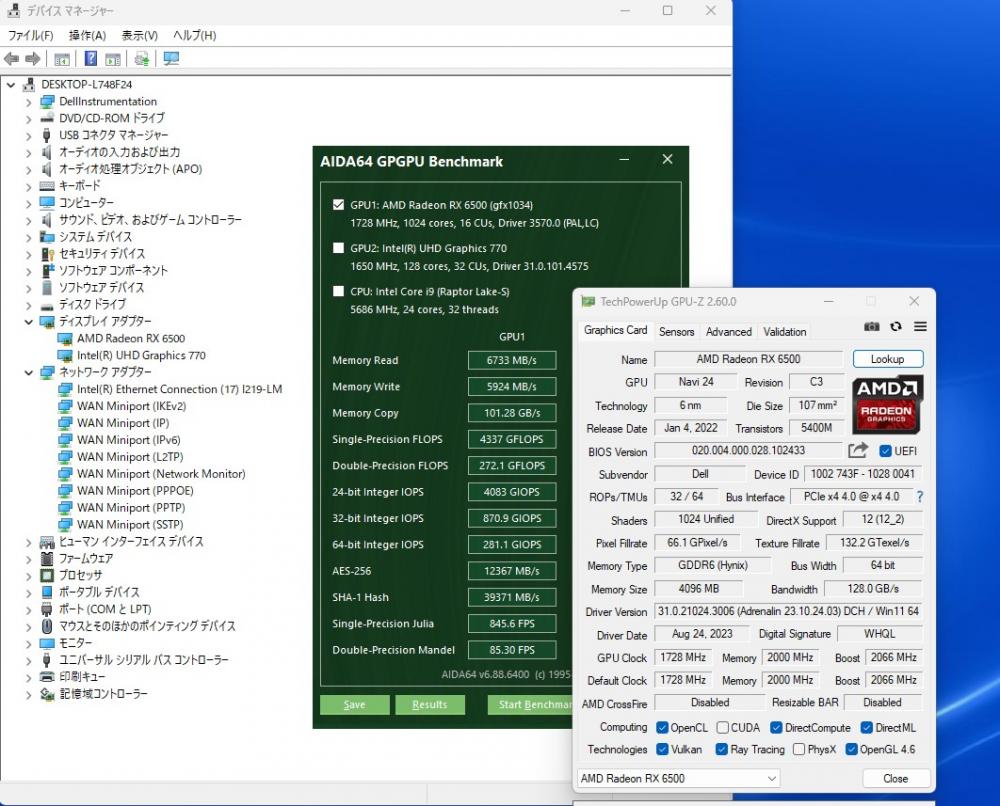Open the Help icon in Device Manager toolbar
Screen dimensions: 1000x806
91,59
